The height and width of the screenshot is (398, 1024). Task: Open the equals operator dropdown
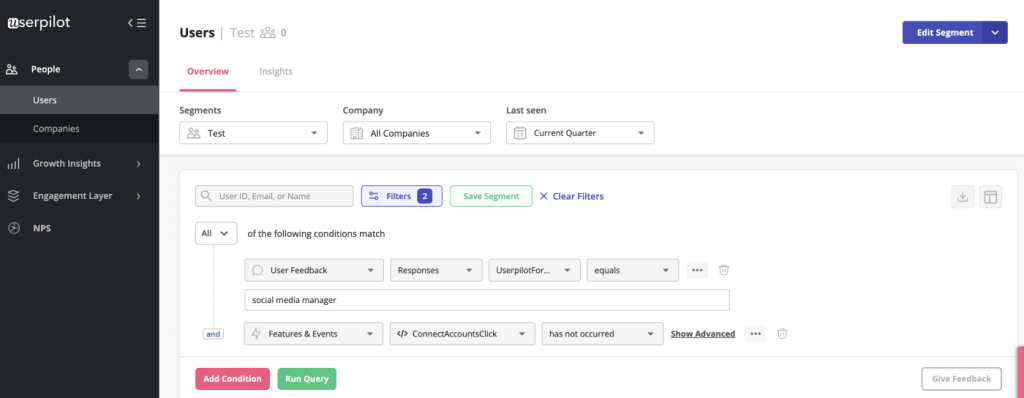click(632, 270)
